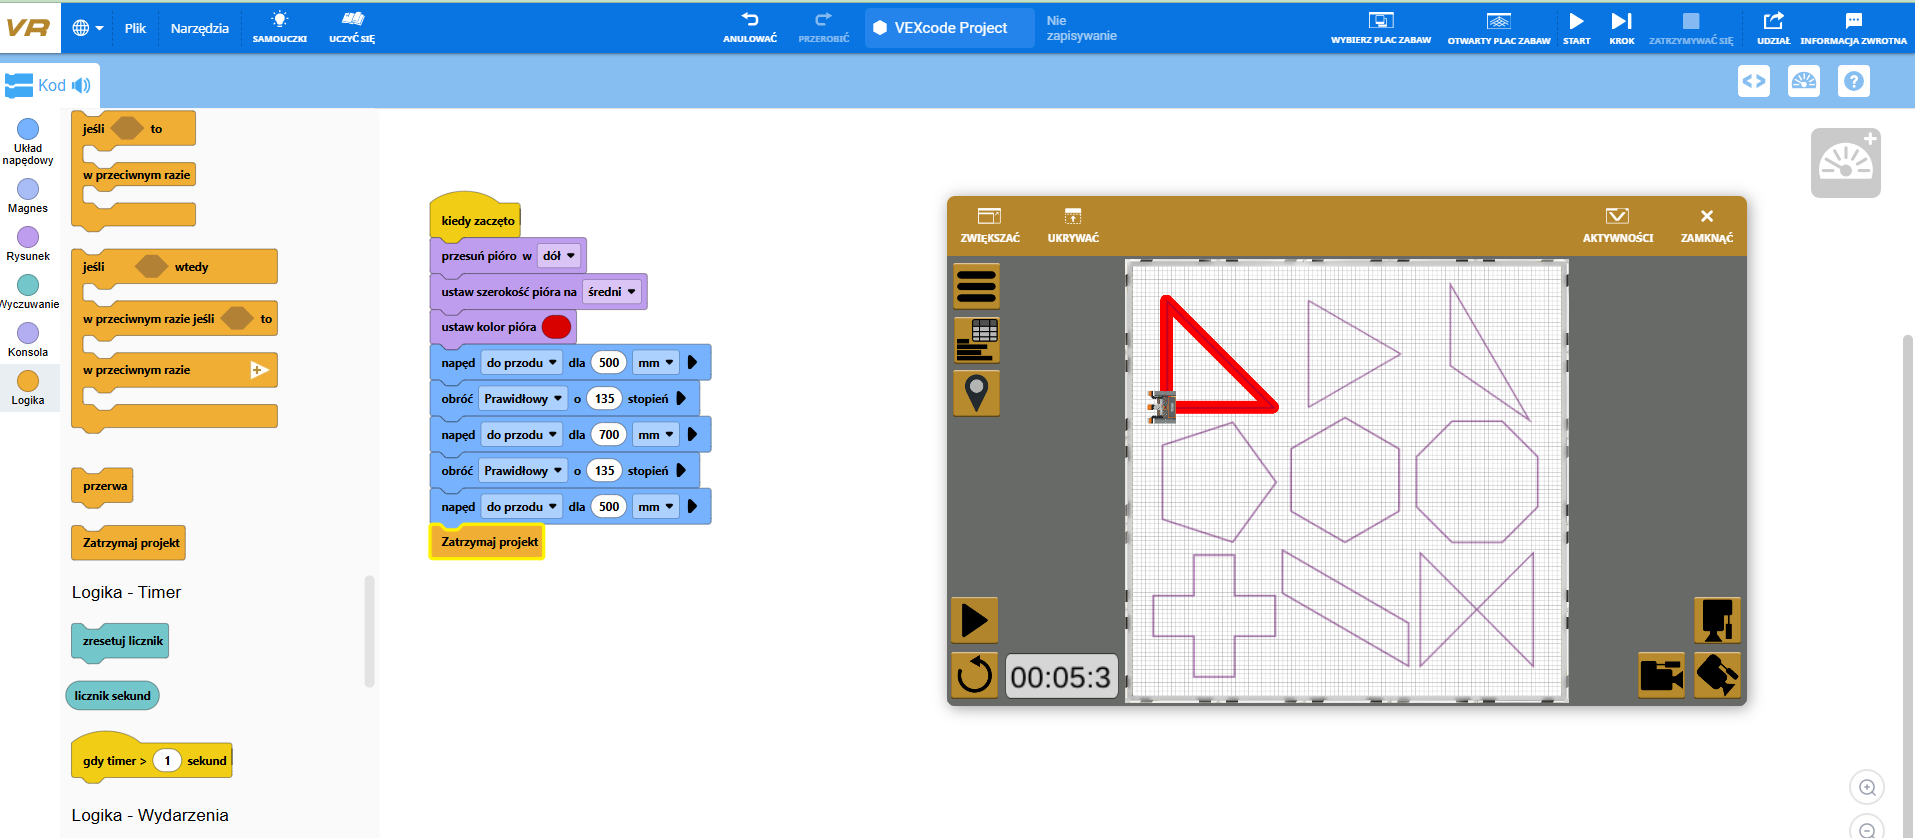
Task: Click the playground reset arrow icon
Action: pos(974,676)
